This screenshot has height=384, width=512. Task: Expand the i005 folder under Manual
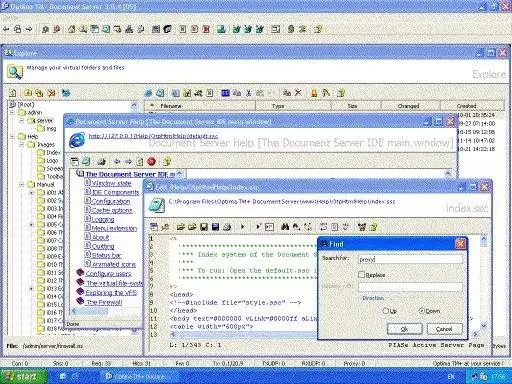tap(32, 224)
